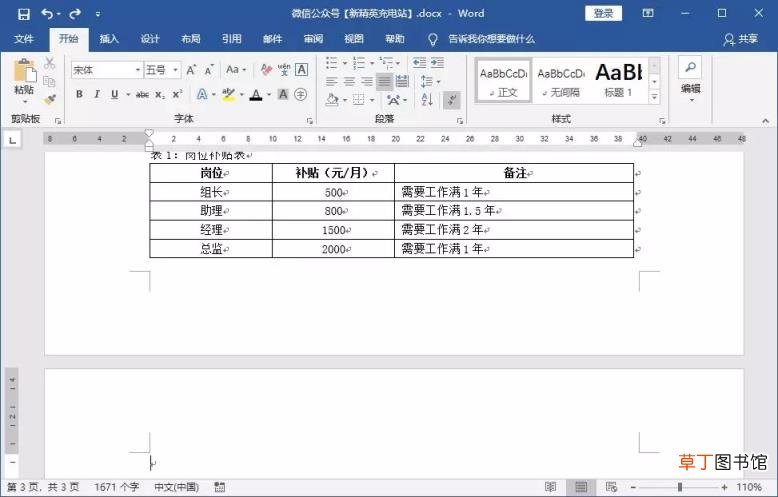Screen dimensions: 778x497
Task: Apply character border icon
Action: pyautogui.click(x=301, y=70)
